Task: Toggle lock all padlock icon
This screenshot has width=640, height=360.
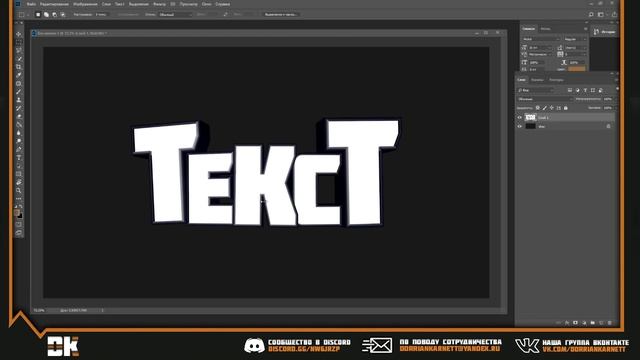Action: pyautogui.click(x=566, y=108)
